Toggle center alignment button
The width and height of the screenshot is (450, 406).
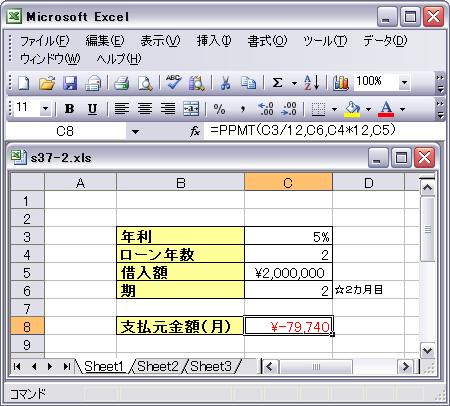click(145, 109)
